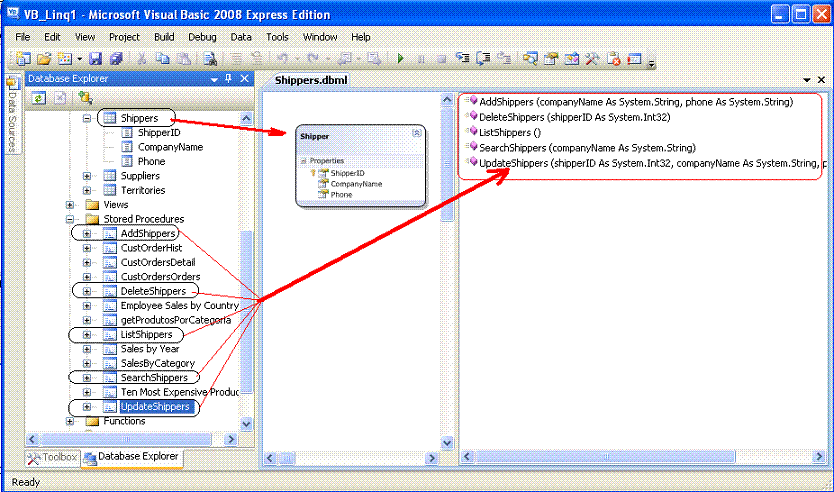Open the Toolbox hammer-and-wrench toolbar icon
Viewport: 834px width, 492px height.
(592, 59)
